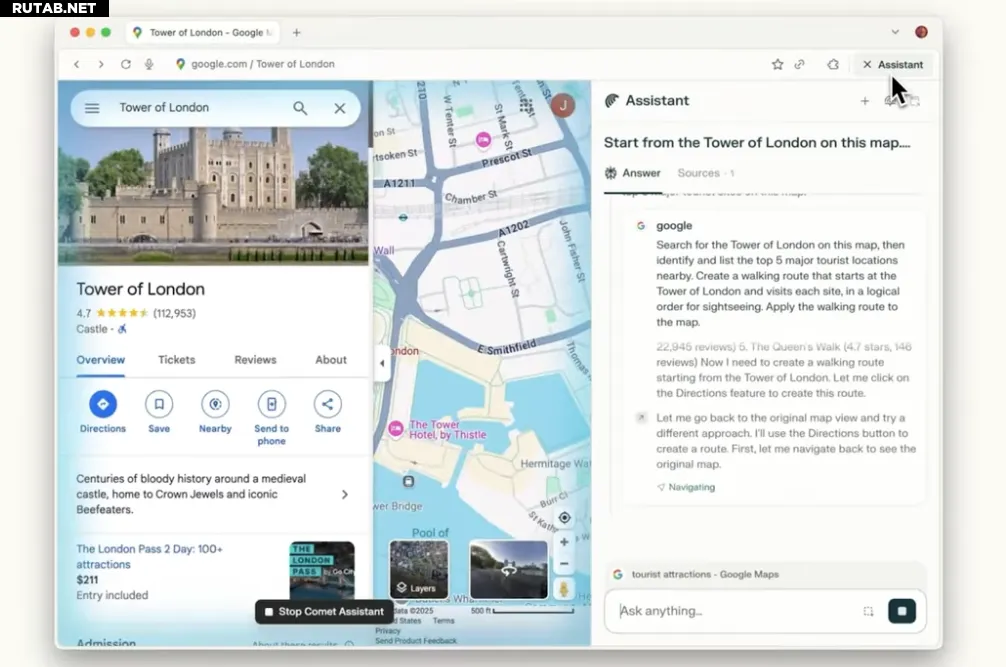This screenshot has width=1006, height=667.
Task: Reload the page with refresh icon
Action: point(126,64)
